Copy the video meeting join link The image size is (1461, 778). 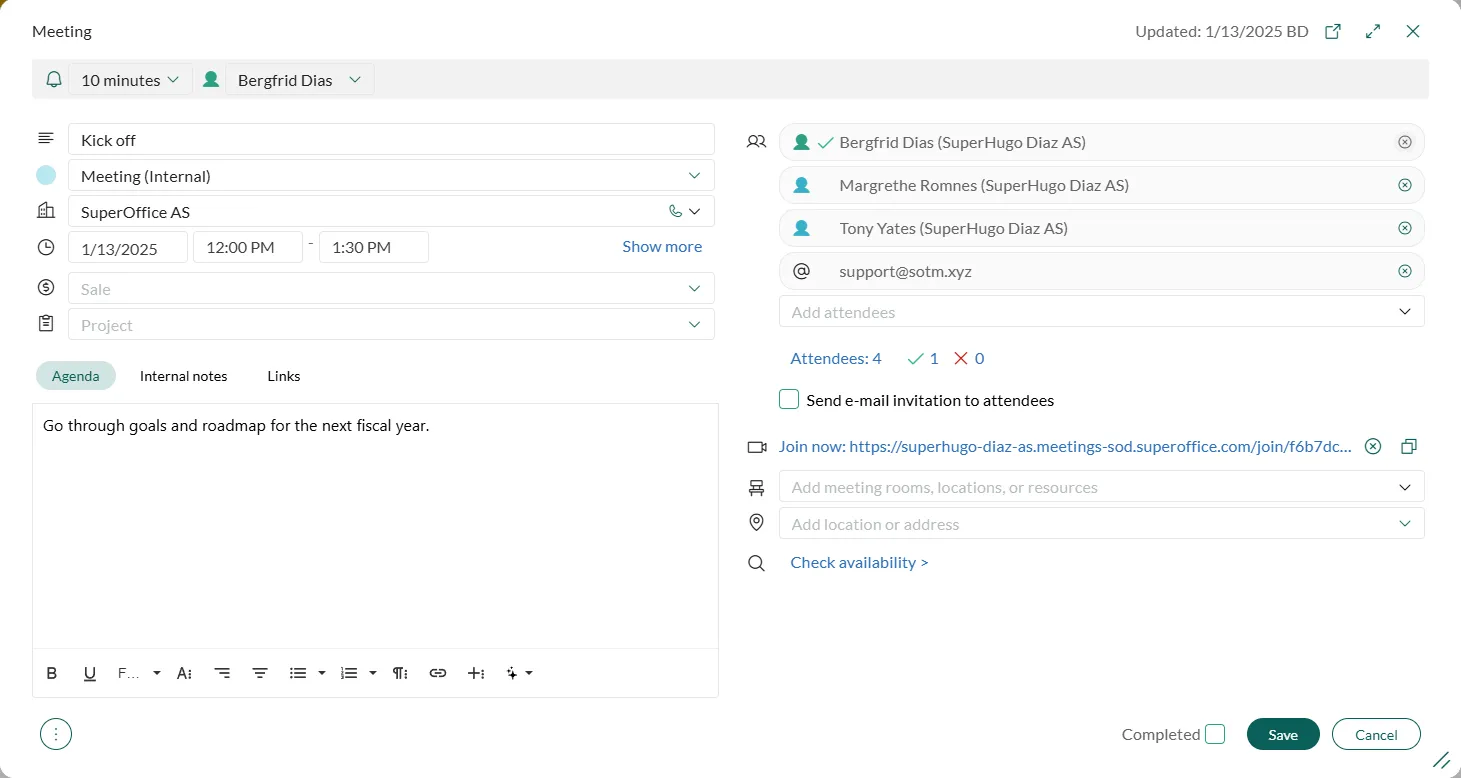1408,447
